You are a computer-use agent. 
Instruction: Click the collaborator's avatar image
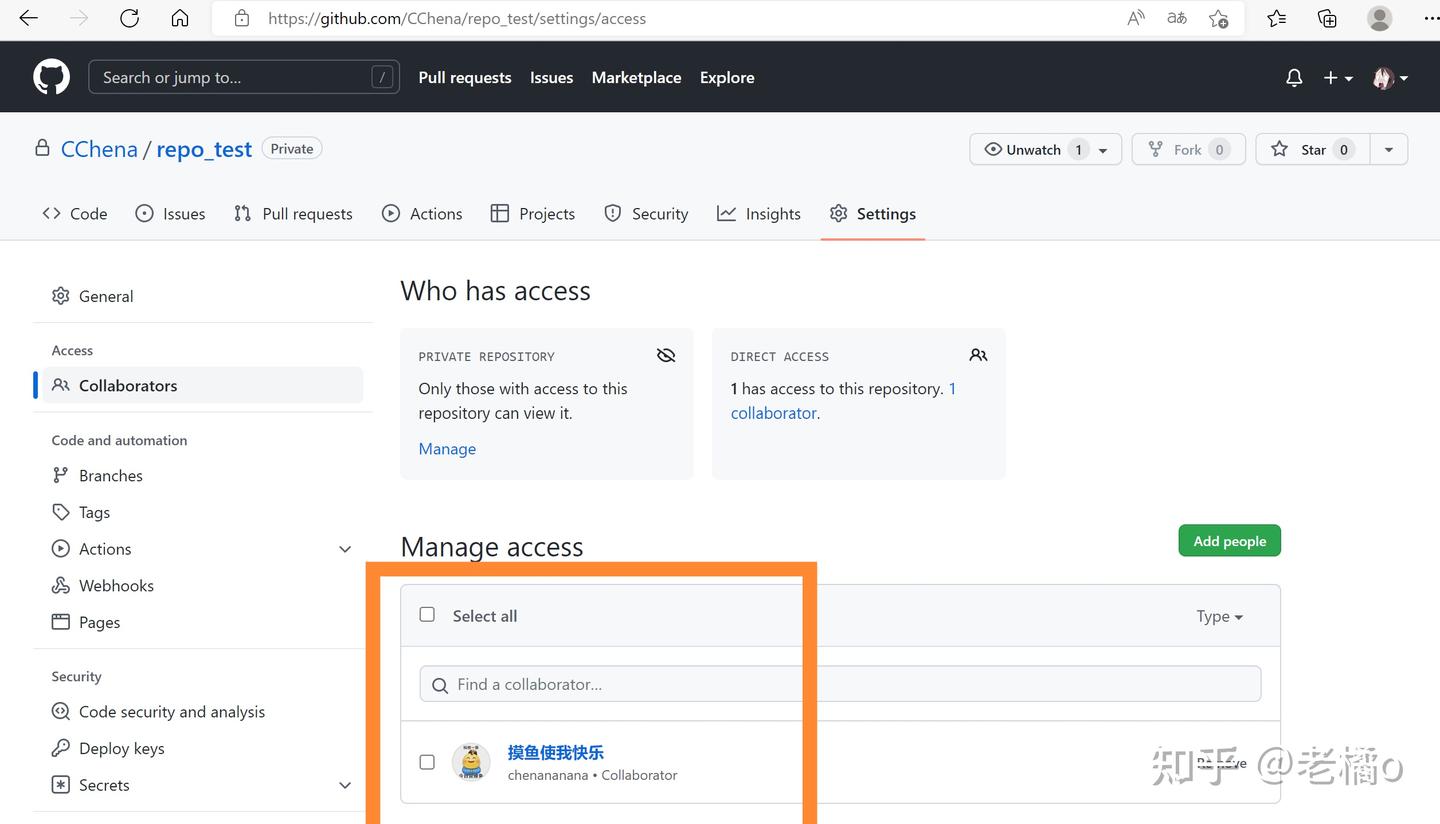471,762
